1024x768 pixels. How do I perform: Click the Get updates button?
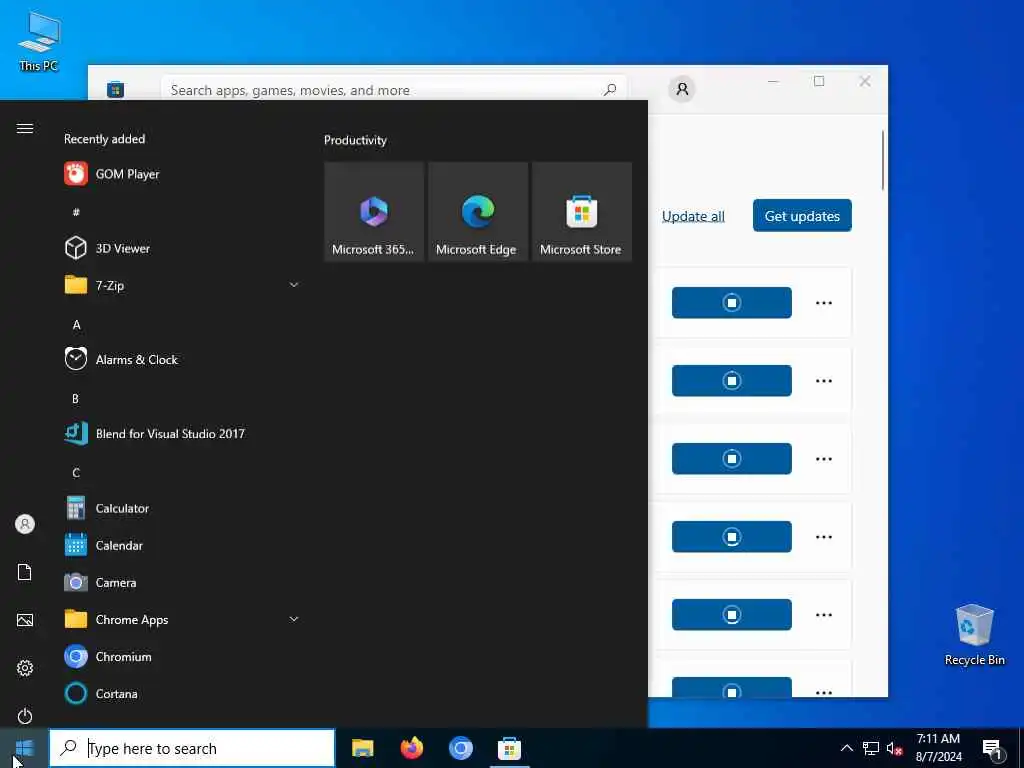[x=802, y=216]
